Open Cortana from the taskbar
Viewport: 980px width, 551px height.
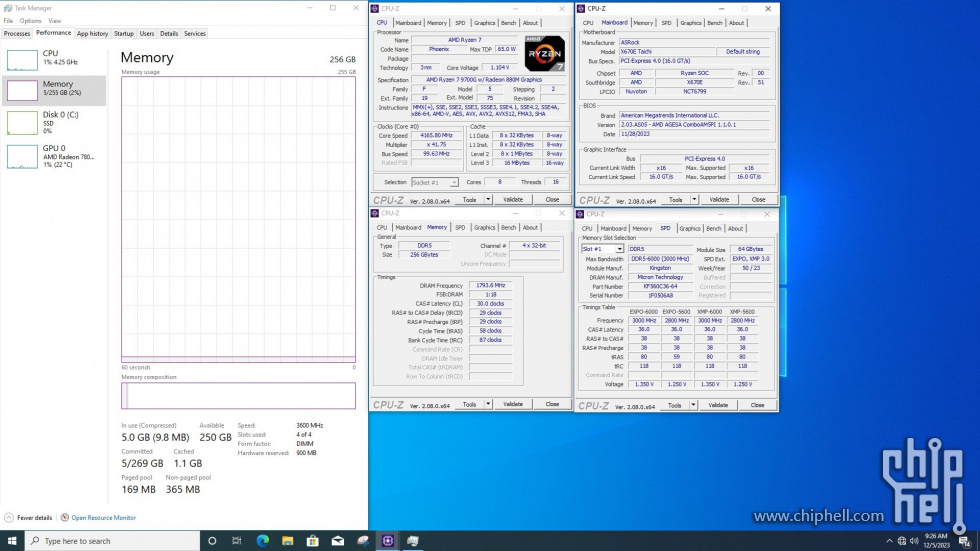click(x=212, y=540)
